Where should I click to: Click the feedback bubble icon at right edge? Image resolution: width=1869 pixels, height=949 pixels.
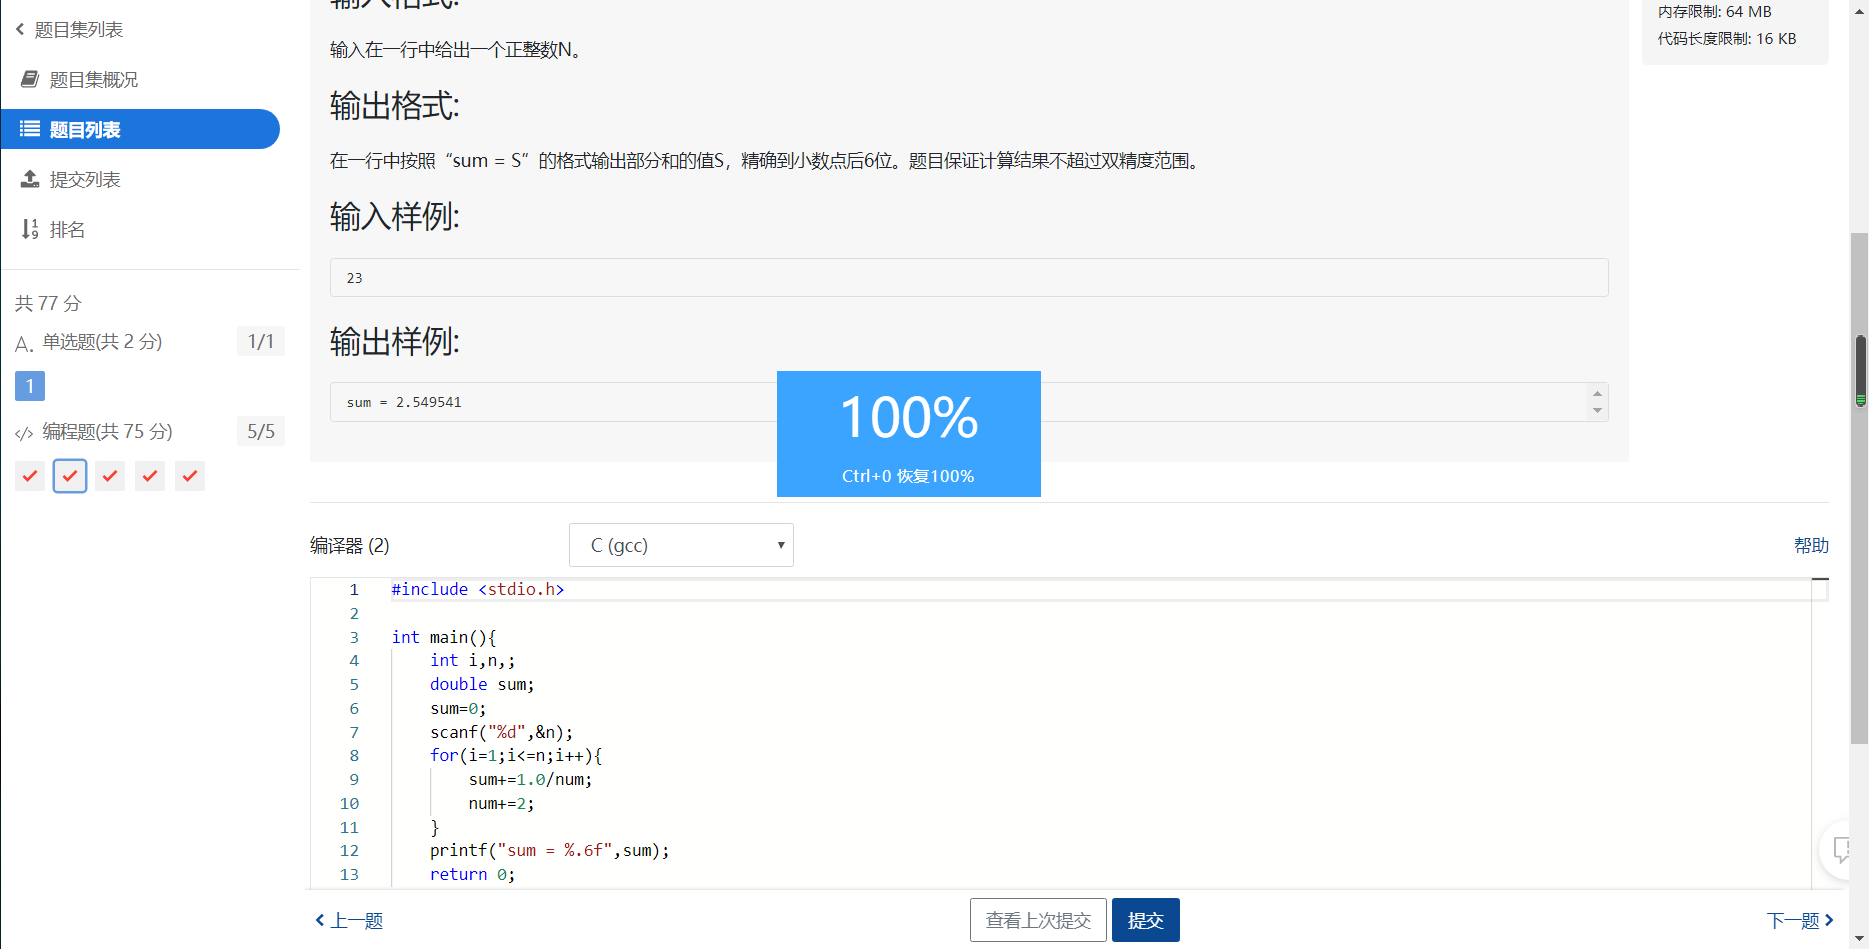pyautogui.click(x=1842, y=850)
